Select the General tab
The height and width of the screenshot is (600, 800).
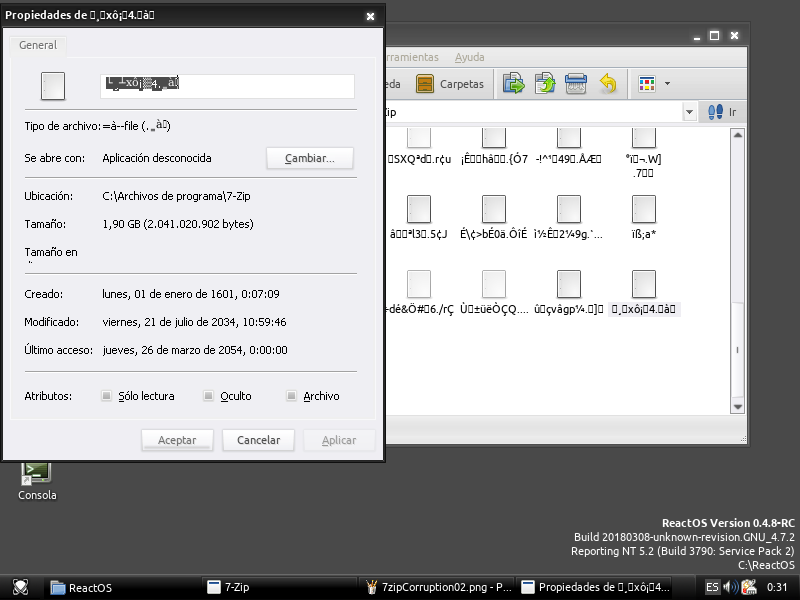coord(38,45)
